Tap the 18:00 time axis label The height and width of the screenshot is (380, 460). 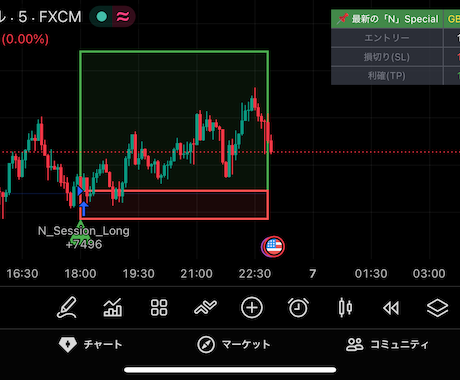click(80, 274)
